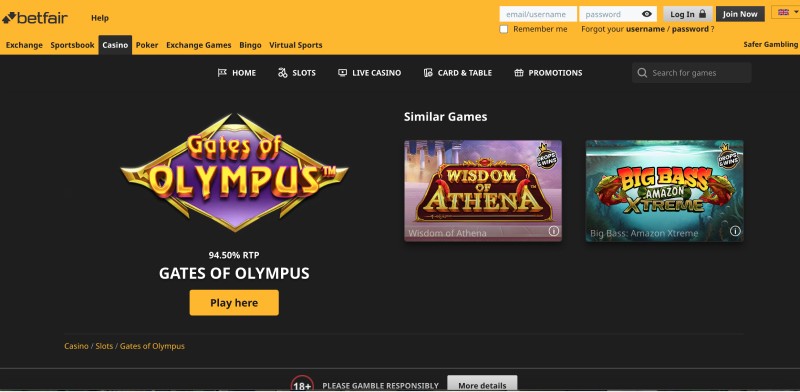This screenshot has width=800, height=392.
Task: Click the Card & Table icon
Action: point(428,73)
